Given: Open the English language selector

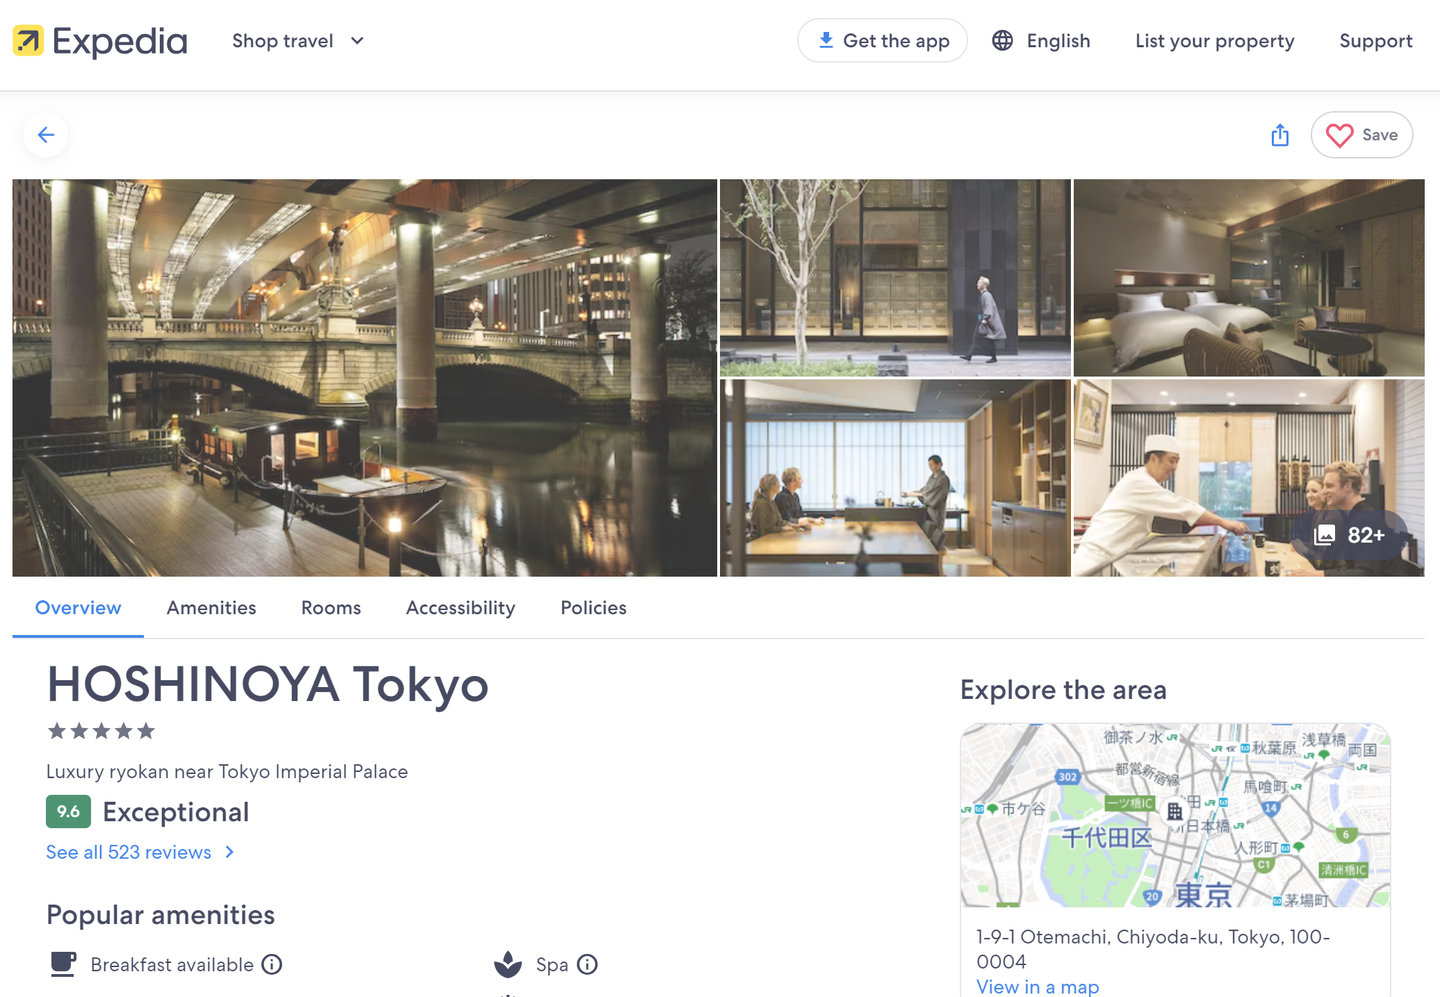Looking at the screenshot, I should coord(1058,41).
